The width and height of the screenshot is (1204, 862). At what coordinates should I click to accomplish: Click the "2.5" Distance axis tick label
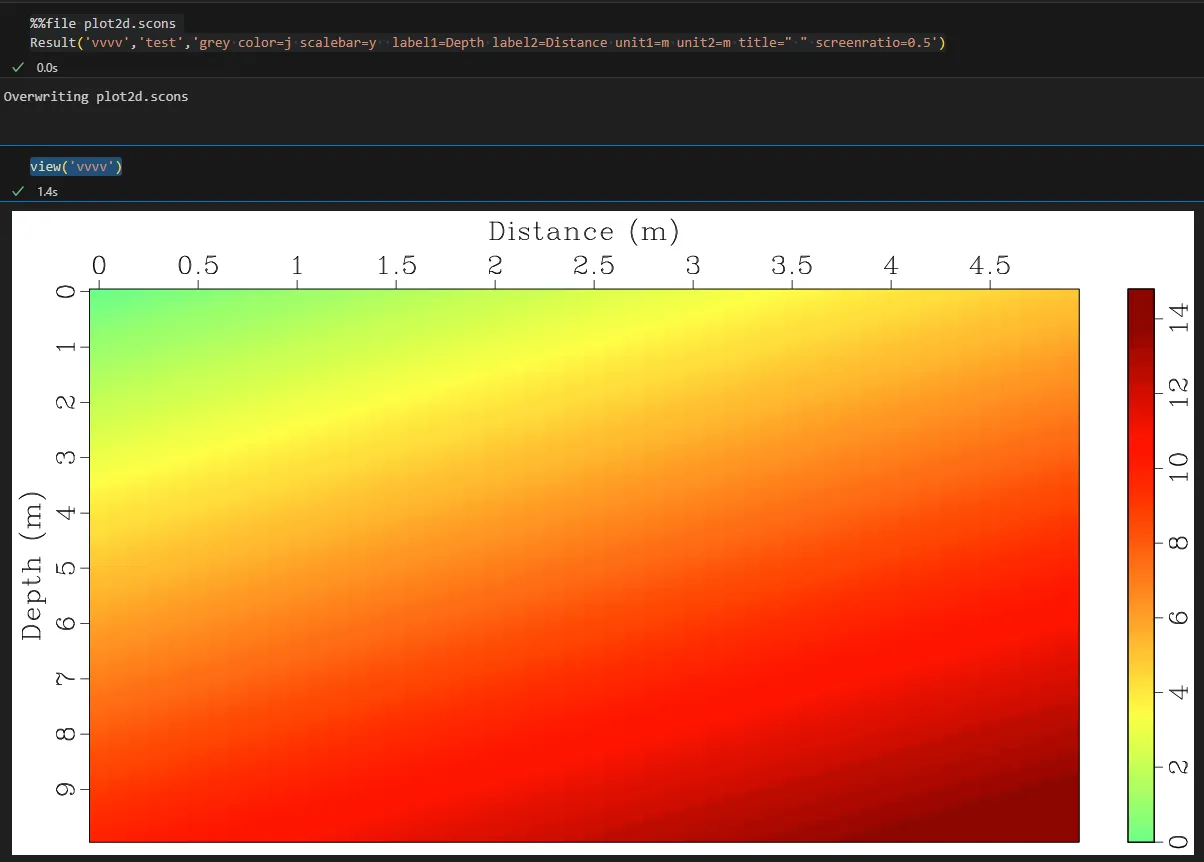[x=594, y=266]
